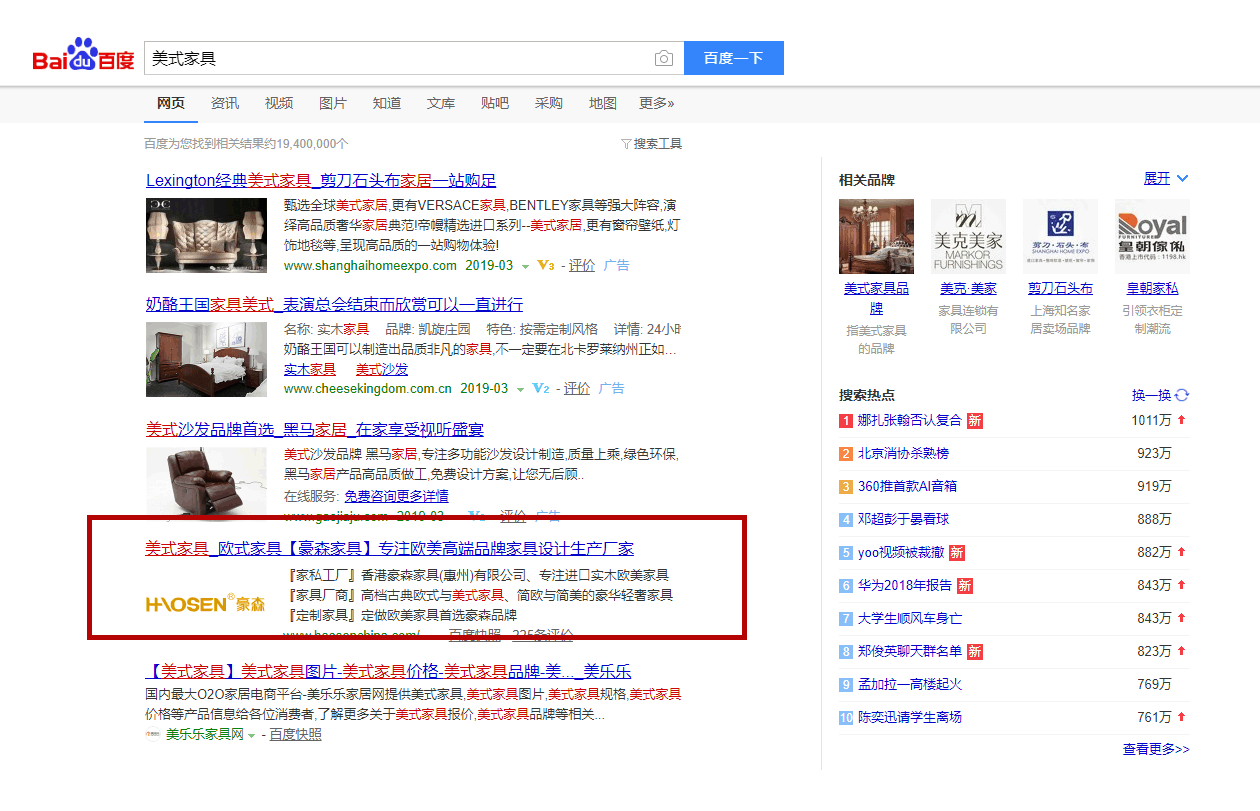Click the 搜索工具 filter icon

pyautogui.click(x=626, y=144)
